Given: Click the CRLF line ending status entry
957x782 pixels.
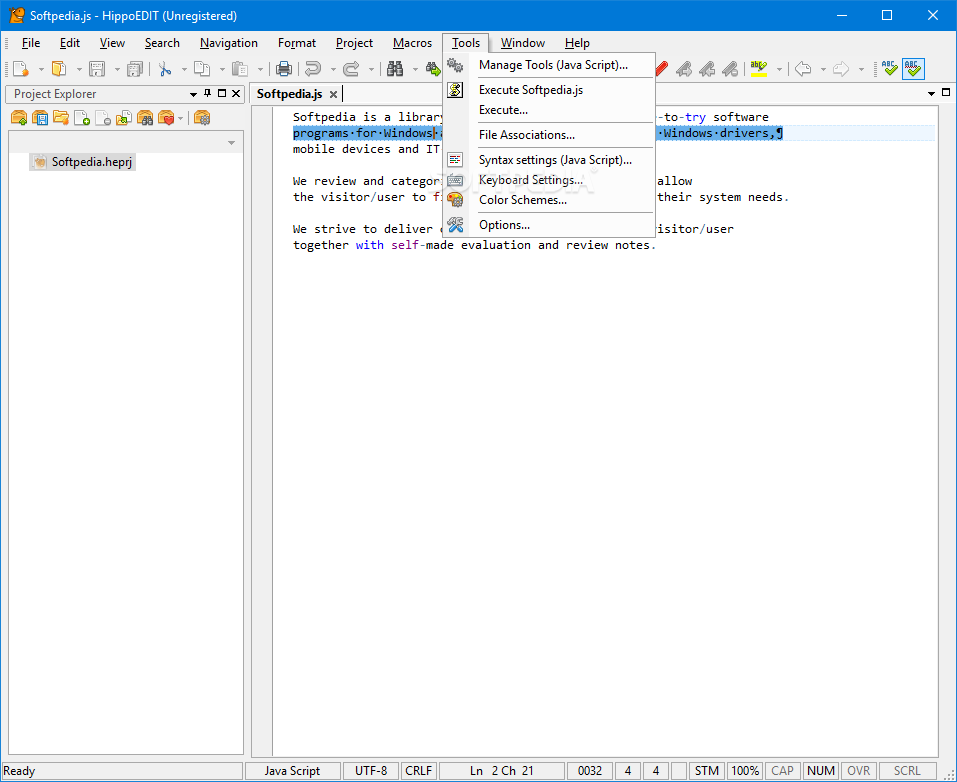Looking at the screenshot, I should (x=419, y=771).
